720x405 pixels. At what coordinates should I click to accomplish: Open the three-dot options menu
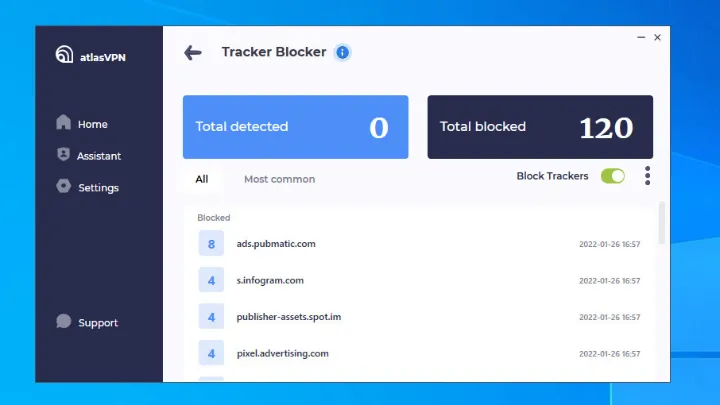point(647,176)
